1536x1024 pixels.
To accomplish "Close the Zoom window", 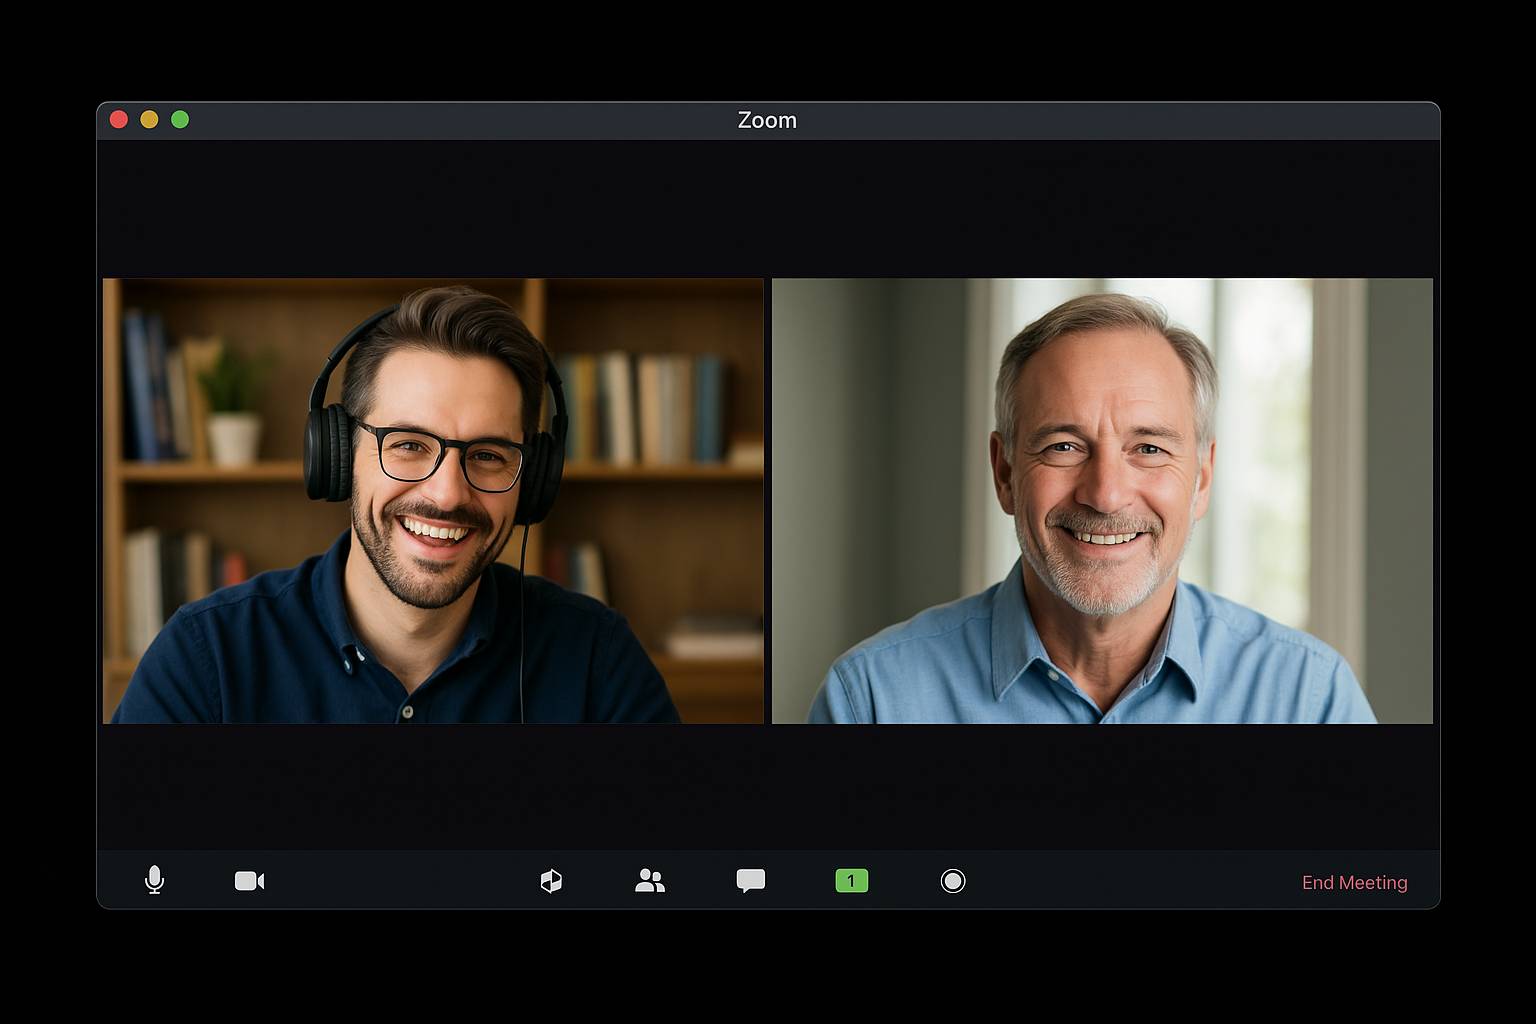I will pyautogui.click(x=119, y=120).
